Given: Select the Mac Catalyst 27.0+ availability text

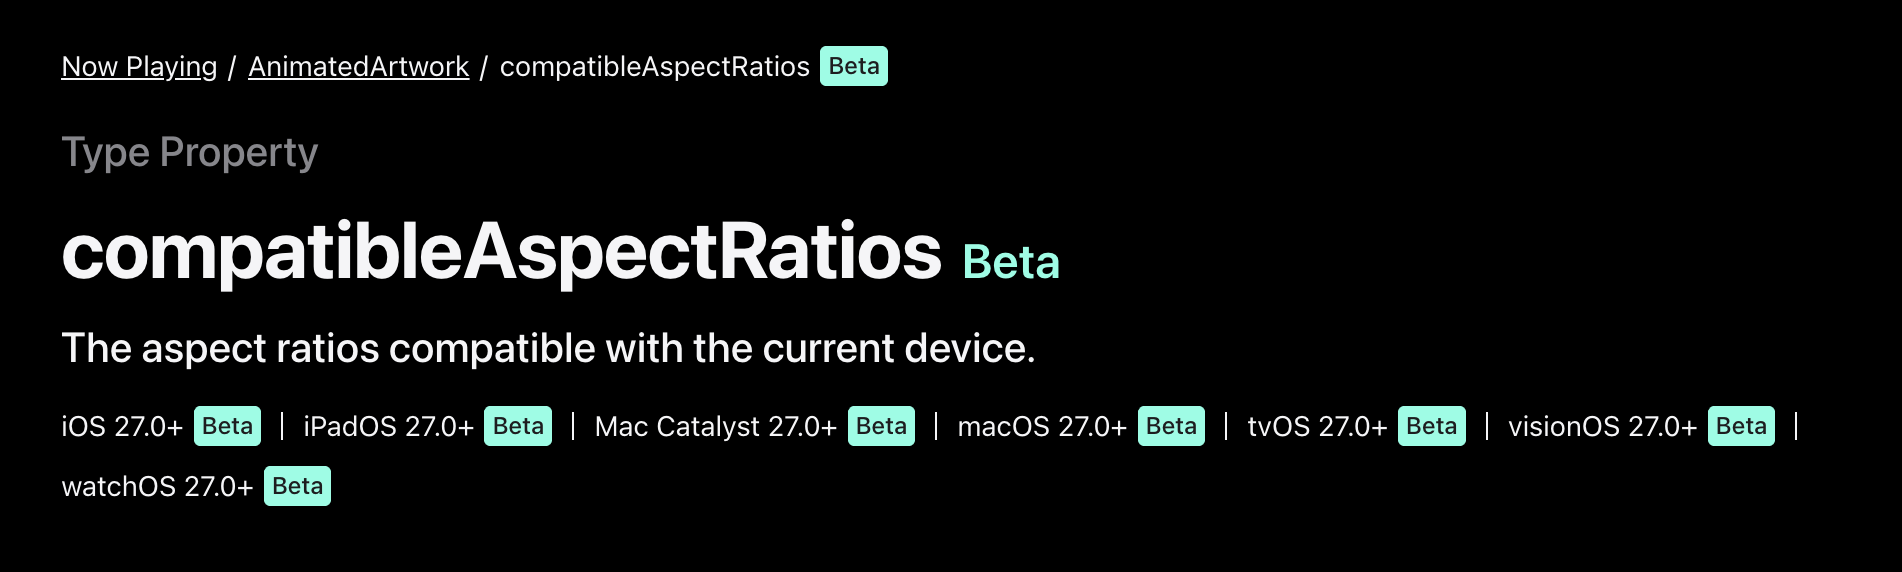Looking at the screenshot, I should coord(716,427).
